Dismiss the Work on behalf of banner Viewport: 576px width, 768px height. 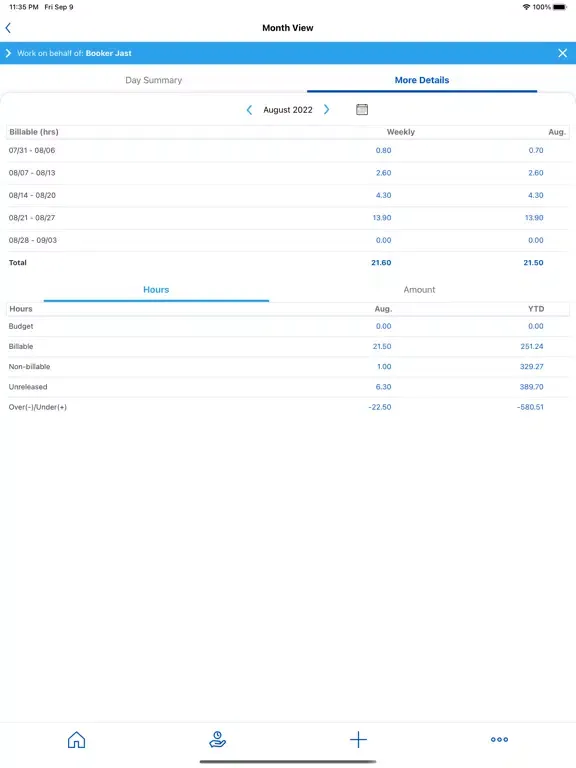(562, 53)
